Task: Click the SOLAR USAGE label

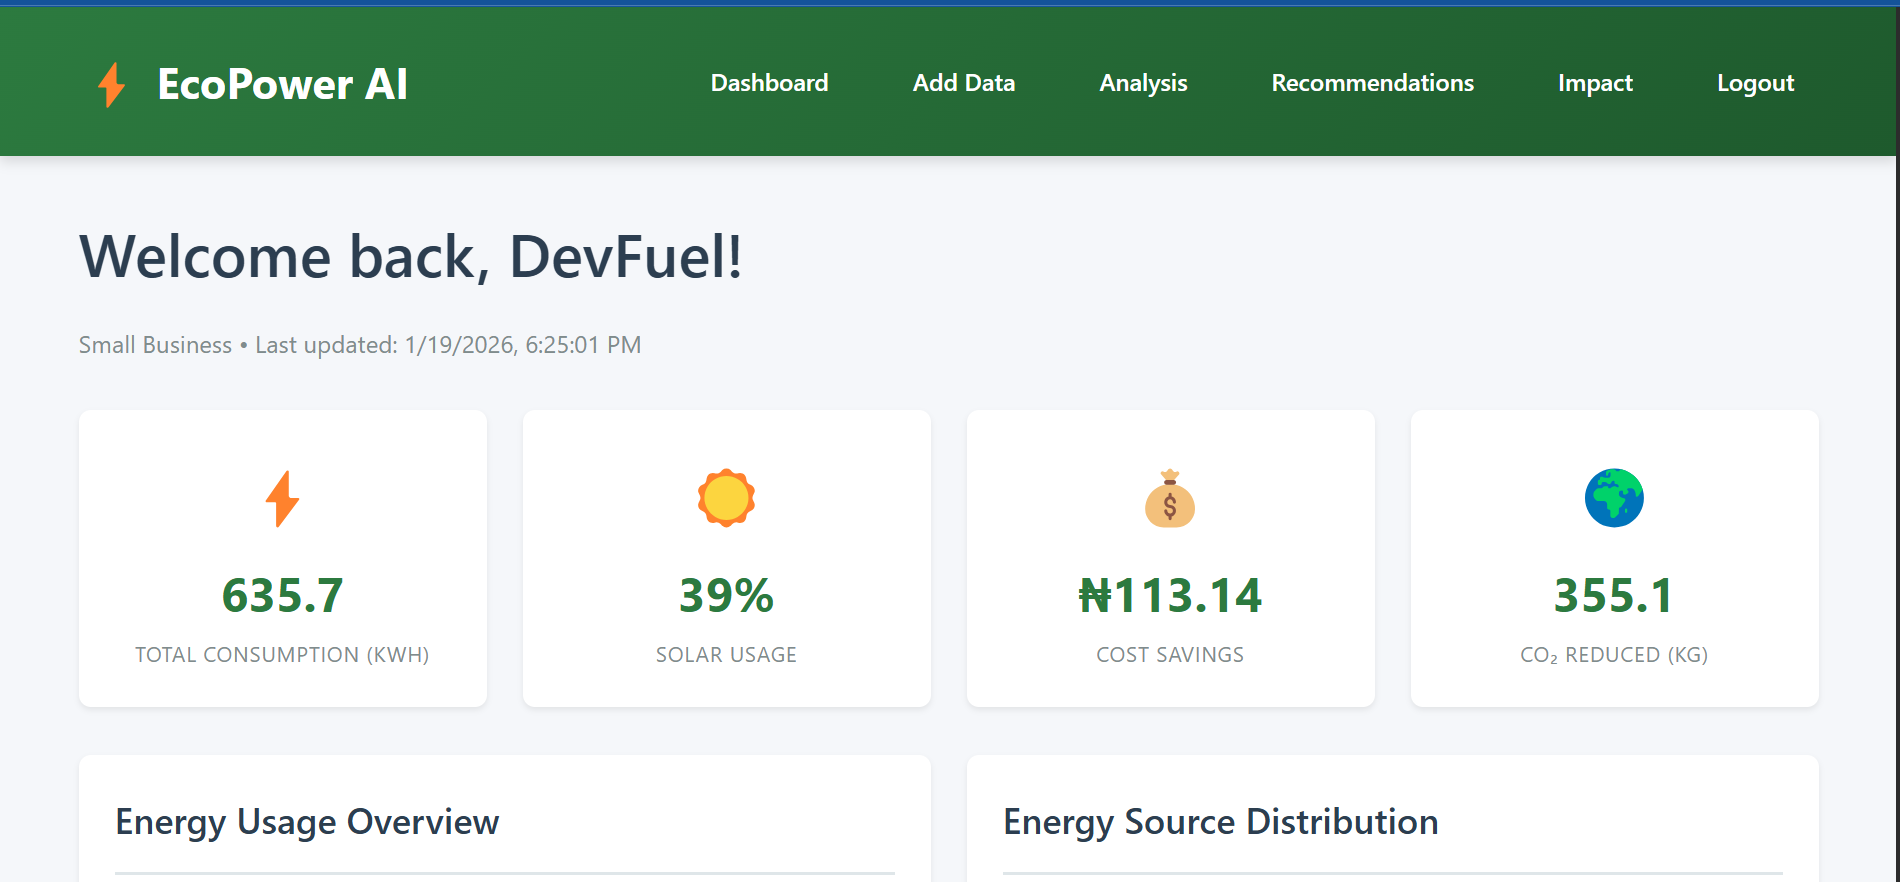Action: [x=726, y=655]
